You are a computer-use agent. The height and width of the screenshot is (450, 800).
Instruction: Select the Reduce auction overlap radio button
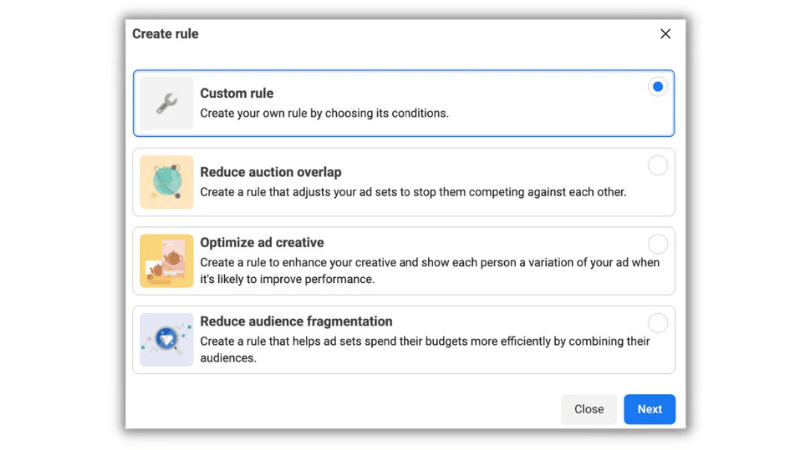[657, 166]
